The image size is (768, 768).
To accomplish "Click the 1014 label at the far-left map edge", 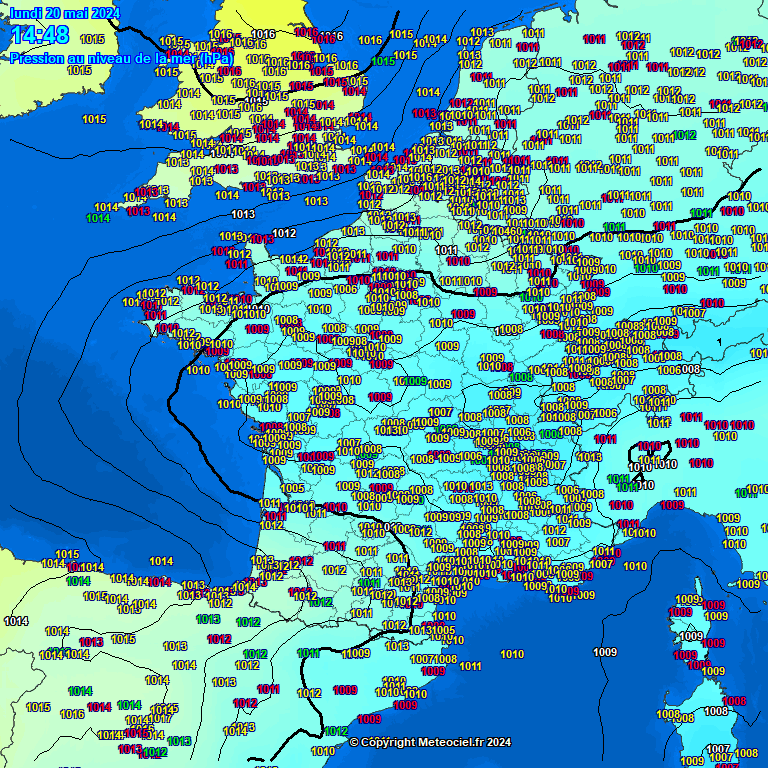I will coord(16,621).
